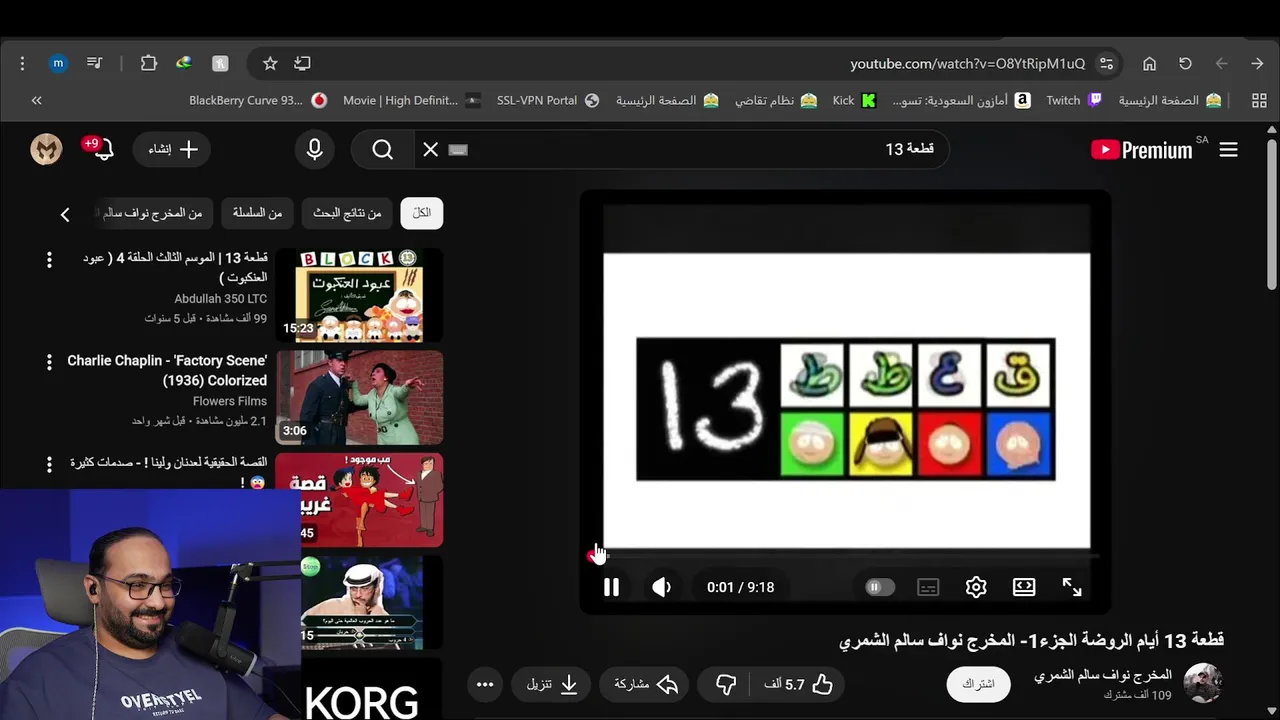
Task: Click the youtube.com address bar URL
Action: pos(967,63)
